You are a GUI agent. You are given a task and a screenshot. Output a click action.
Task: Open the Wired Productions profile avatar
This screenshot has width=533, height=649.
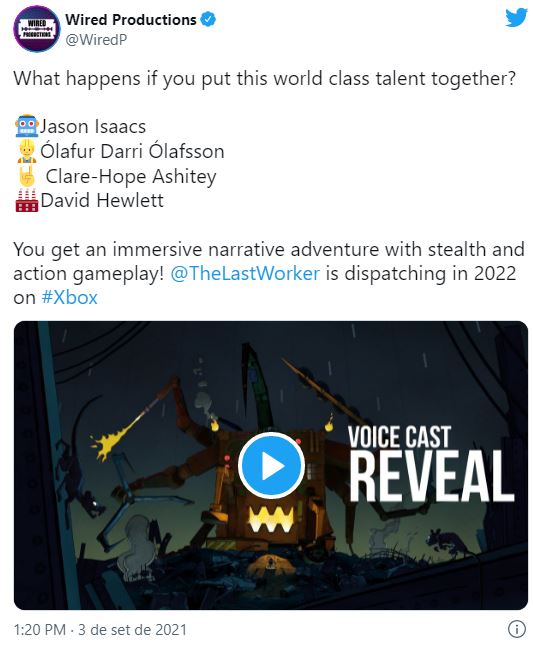(36, 29)
